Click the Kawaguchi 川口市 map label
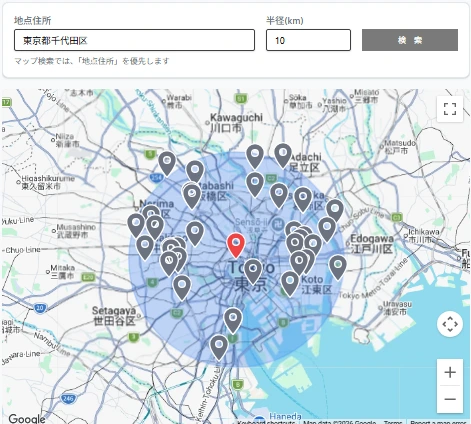Image resolution: width=471 pixels, height=424 pixels. pyautogui.click(x=236, y=123)
